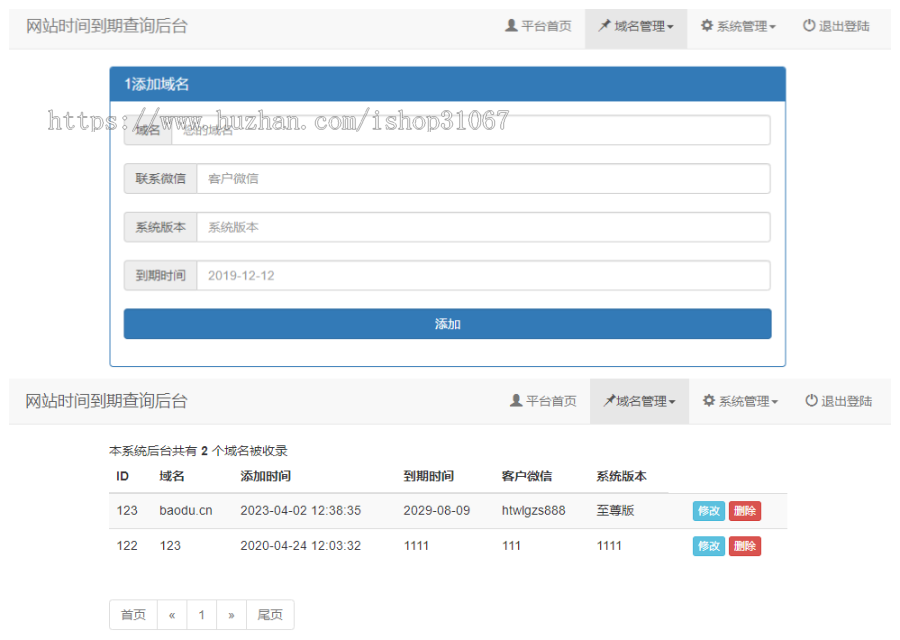900x640 pixels.
Task: Click the user icon beside lower 平台首页
Action: click(x=516, y=401)
